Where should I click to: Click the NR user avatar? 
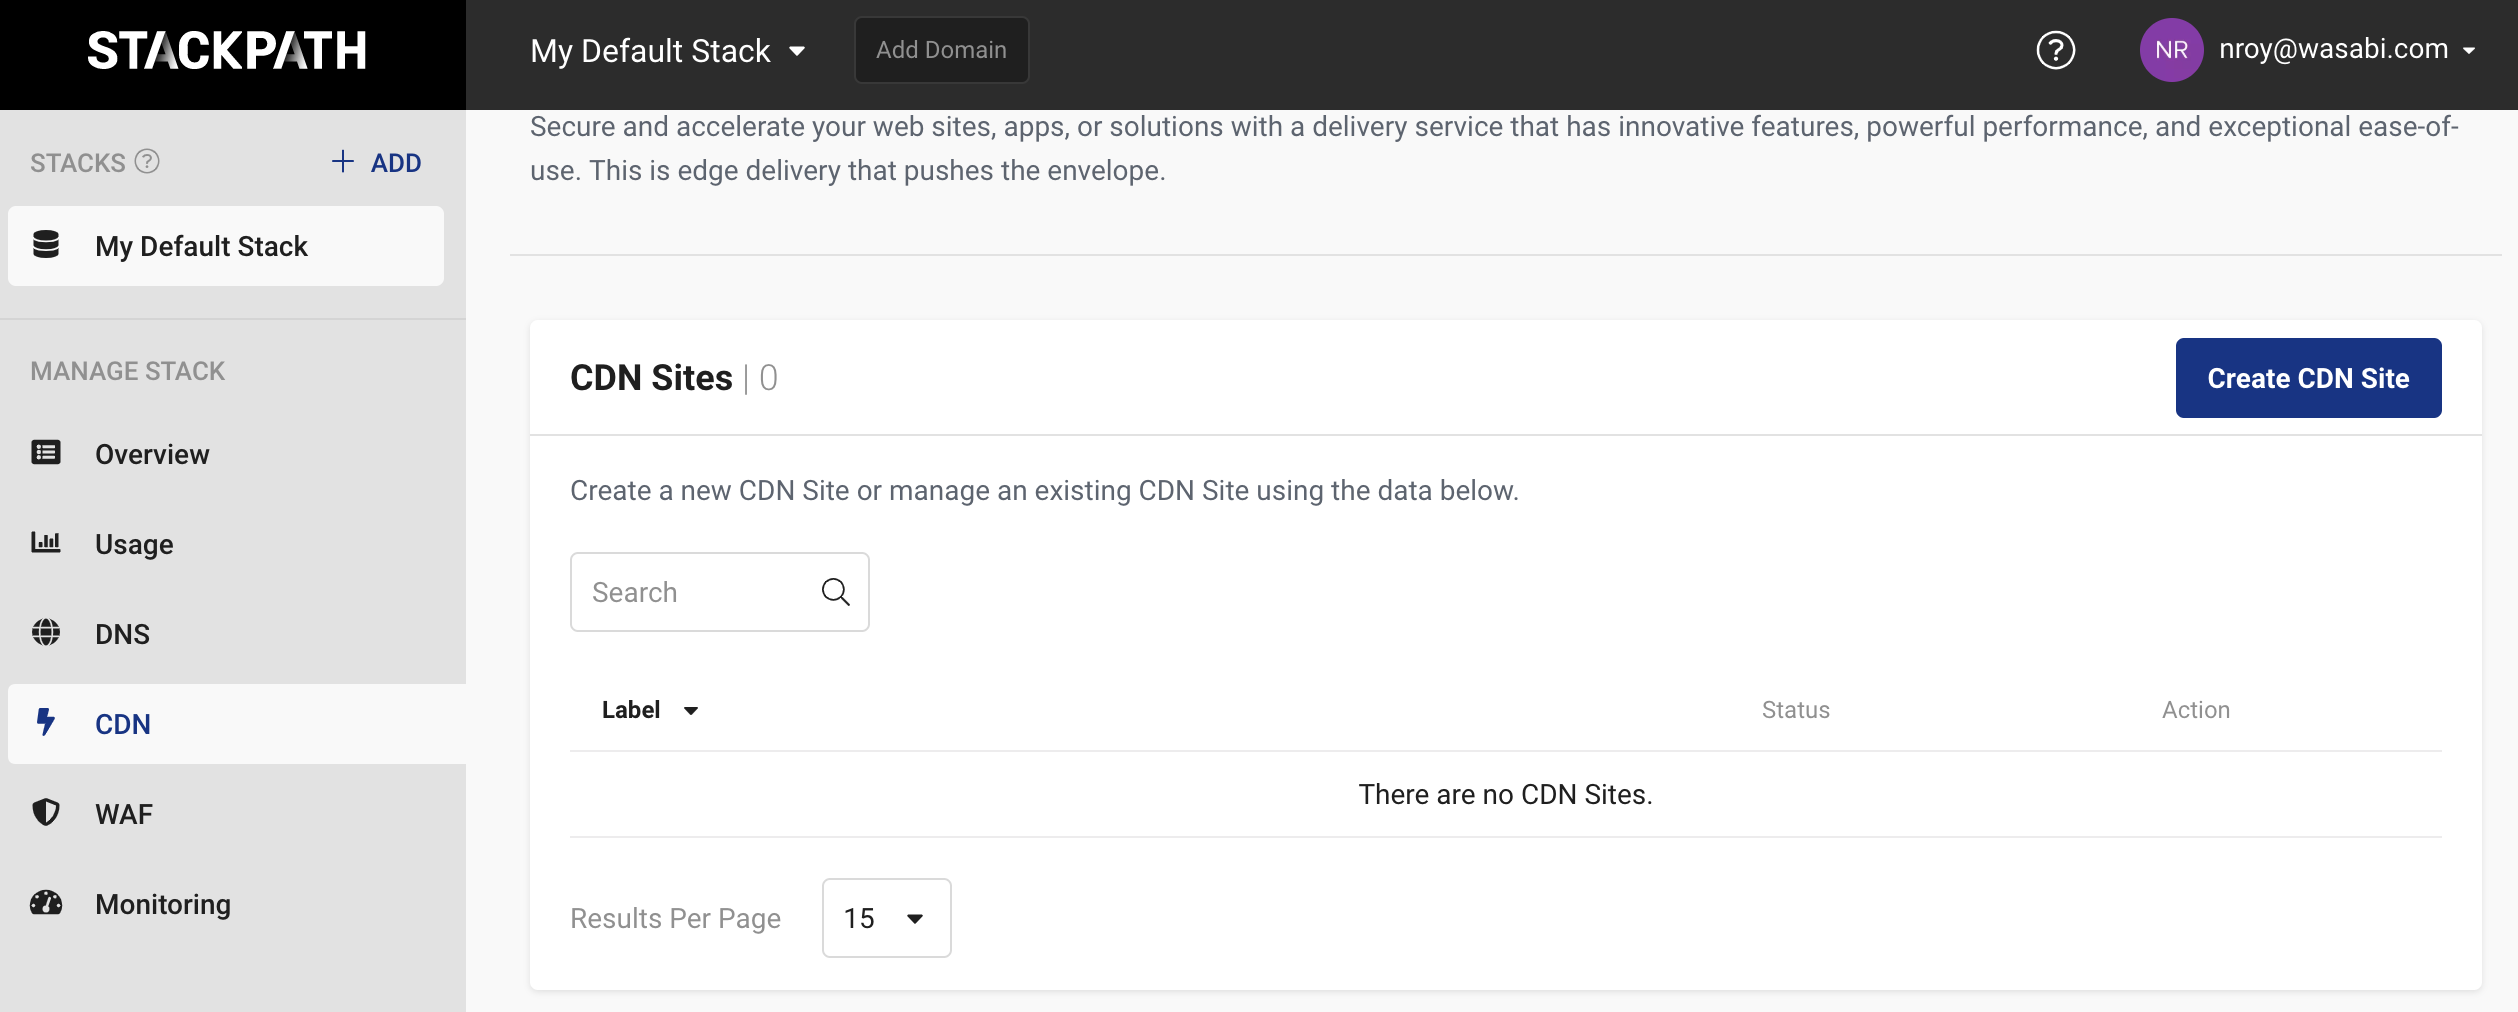tap(2171, 50)
